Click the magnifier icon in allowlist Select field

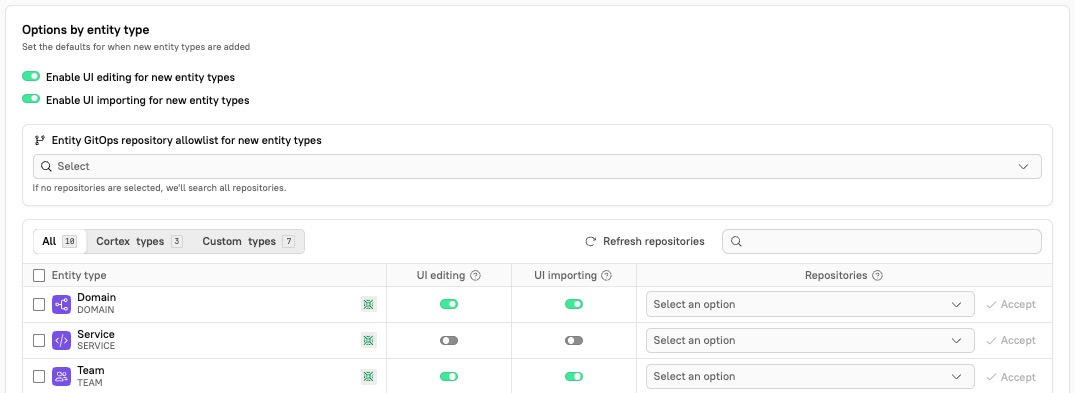coord(46,166)
